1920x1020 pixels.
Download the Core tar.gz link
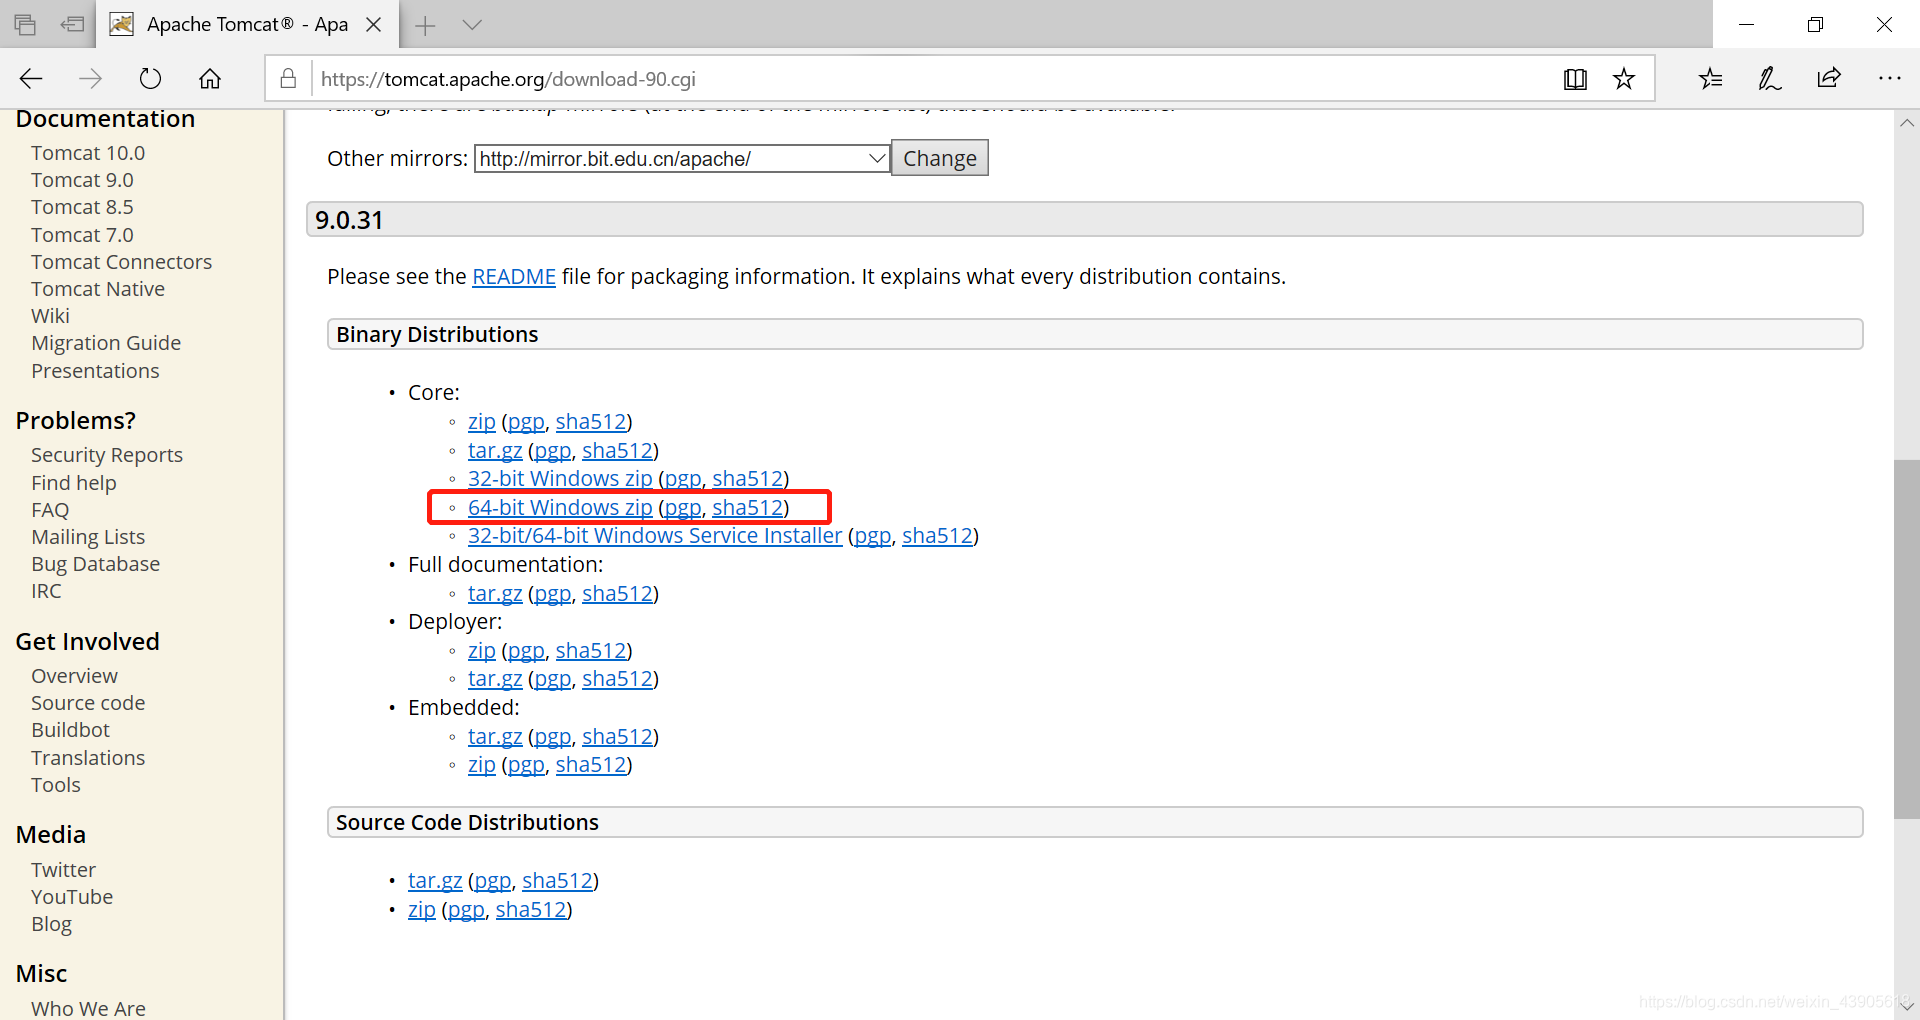(x=495, y=451)
